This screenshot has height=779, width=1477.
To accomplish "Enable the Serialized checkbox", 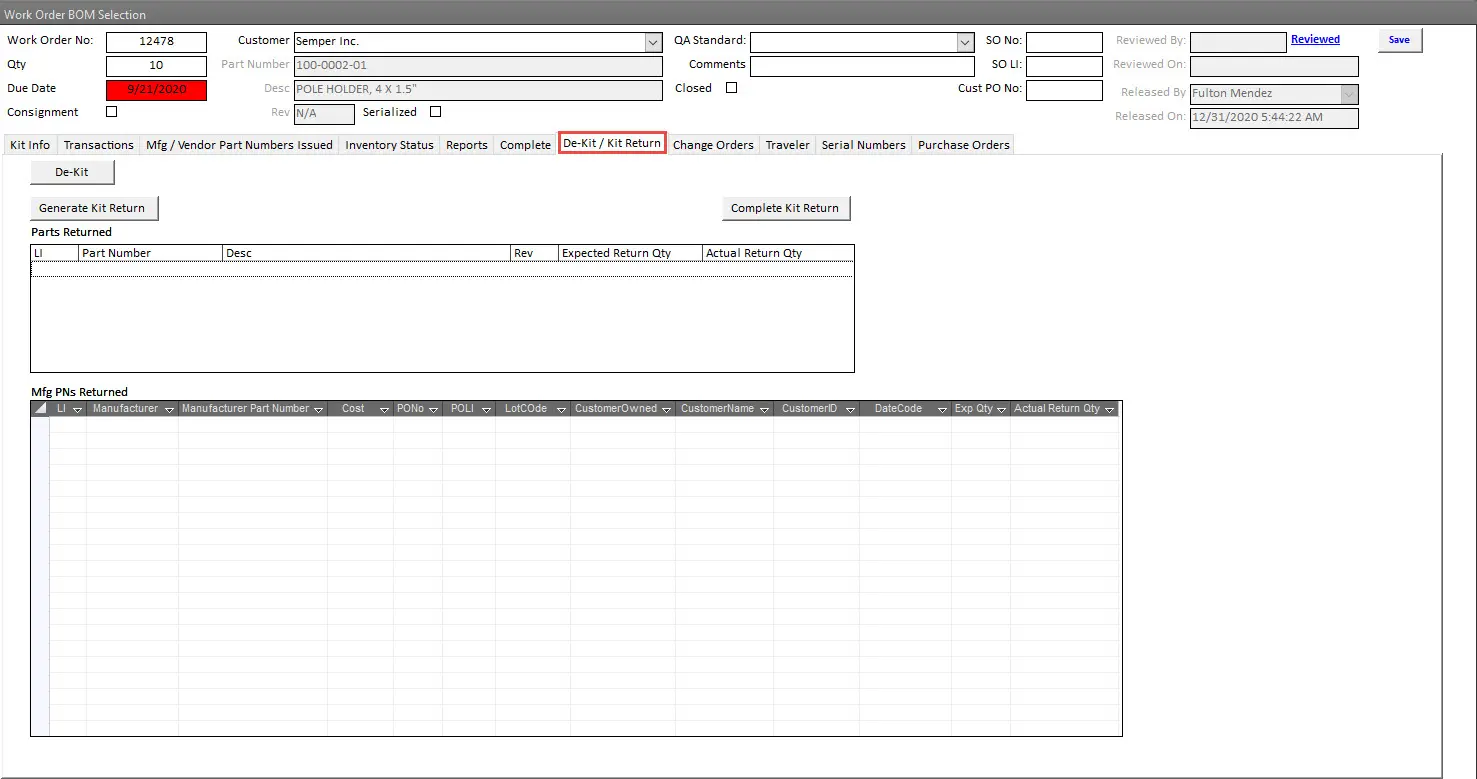I will pyautogui.click(x=435, y=112).
